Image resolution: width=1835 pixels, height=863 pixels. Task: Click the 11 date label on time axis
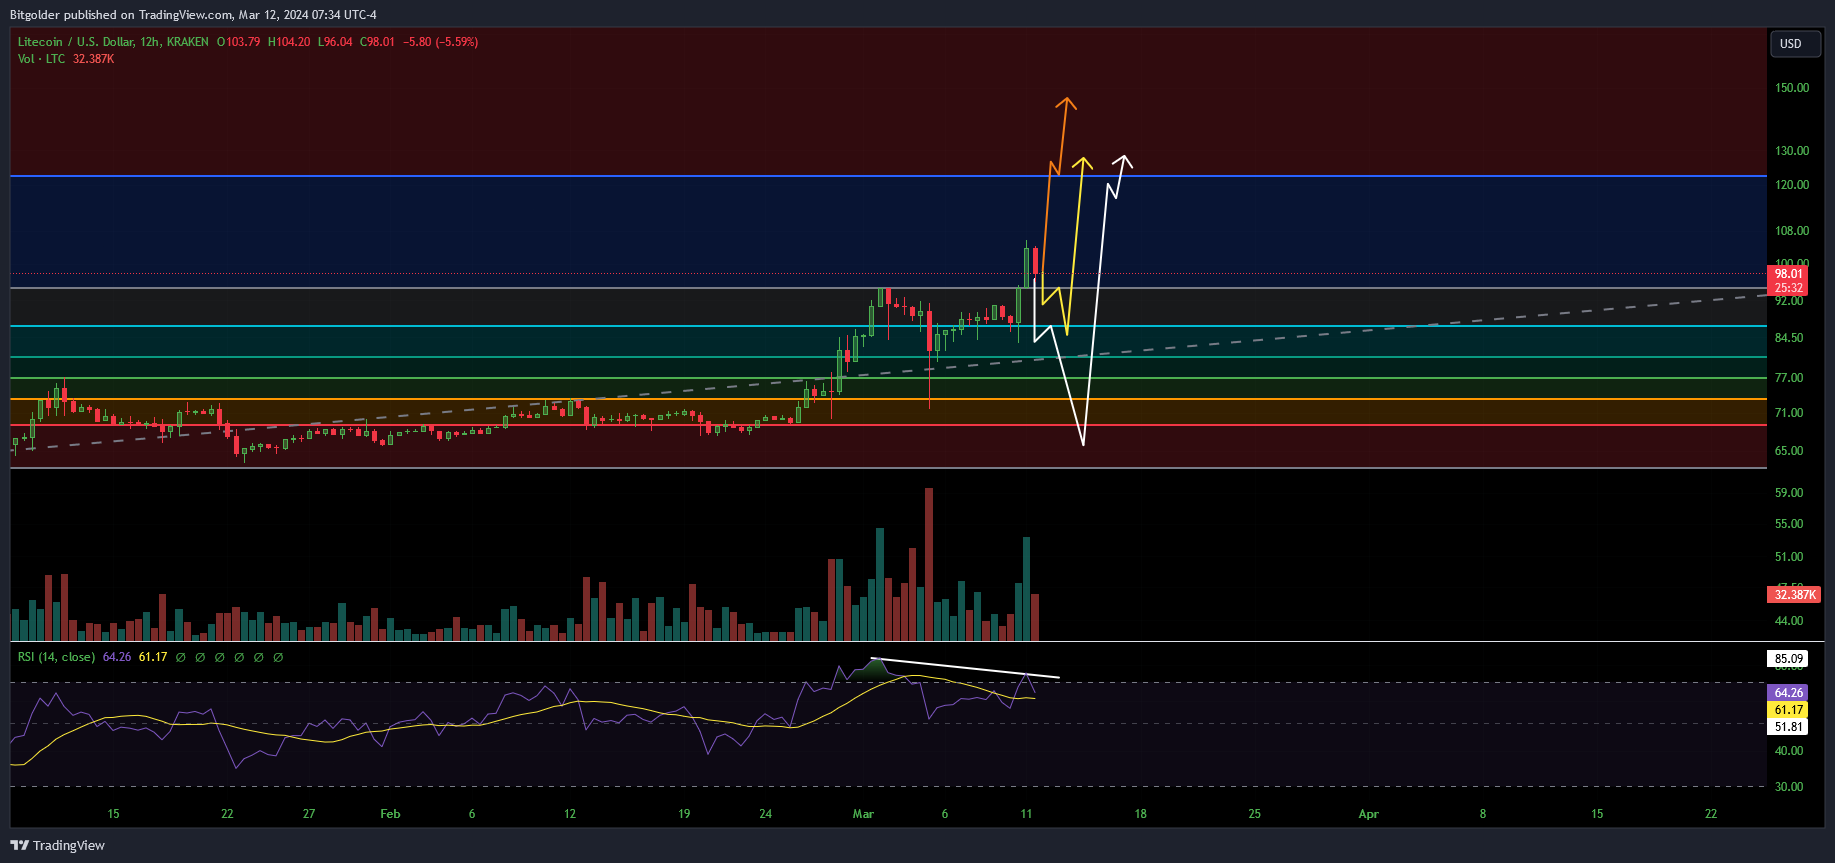(x=1026, y=814)
